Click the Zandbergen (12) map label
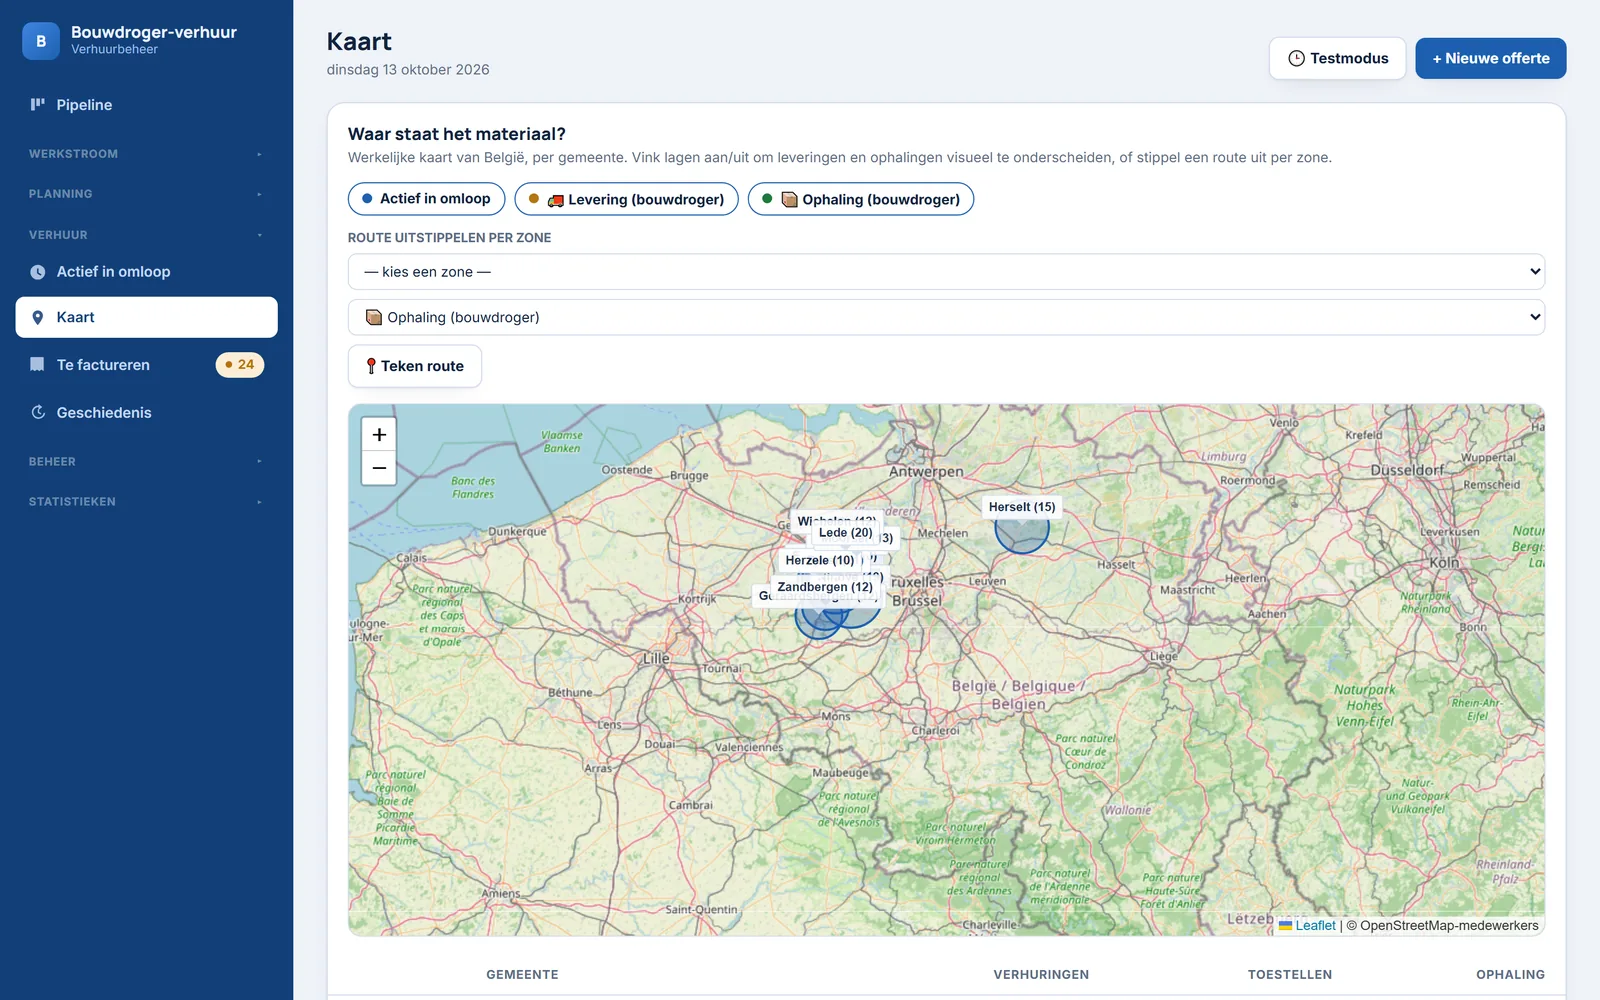1600x1000 pixels. [x=825, y=587]
